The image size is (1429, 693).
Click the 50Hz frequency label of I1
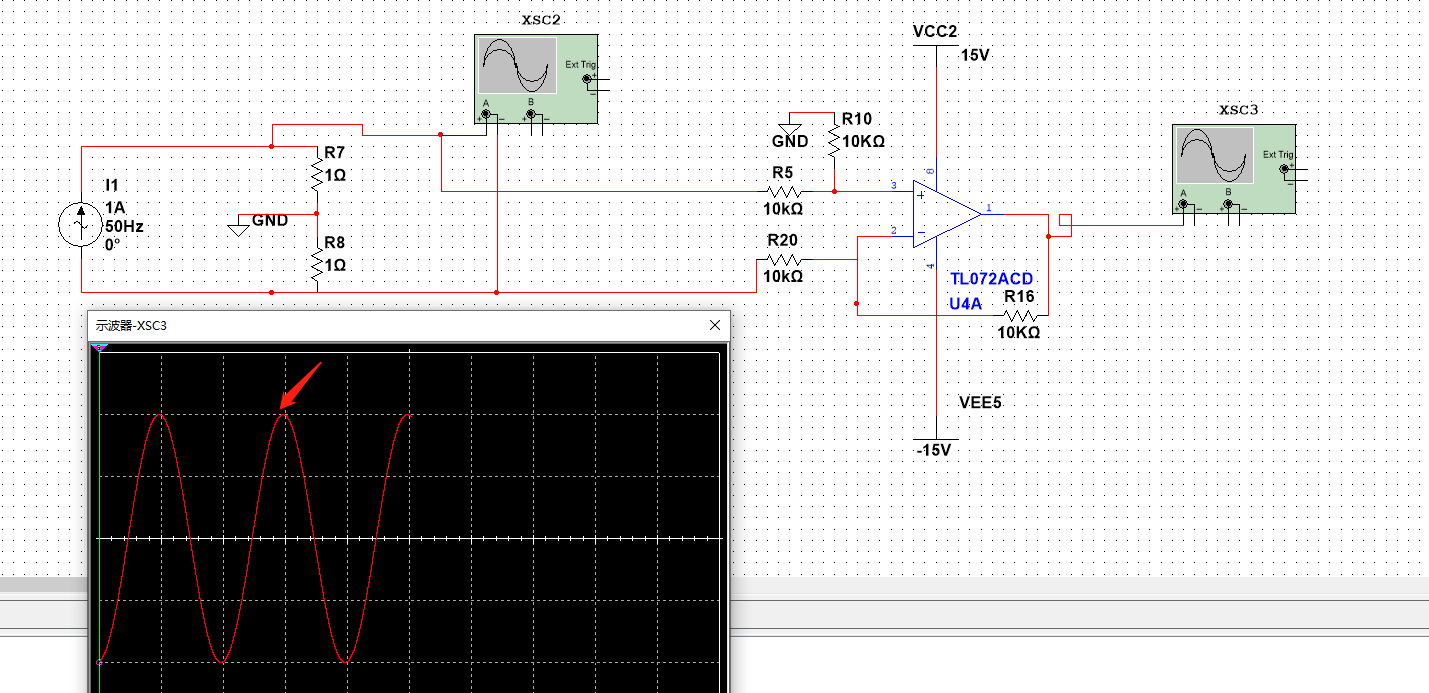(124, 226)
